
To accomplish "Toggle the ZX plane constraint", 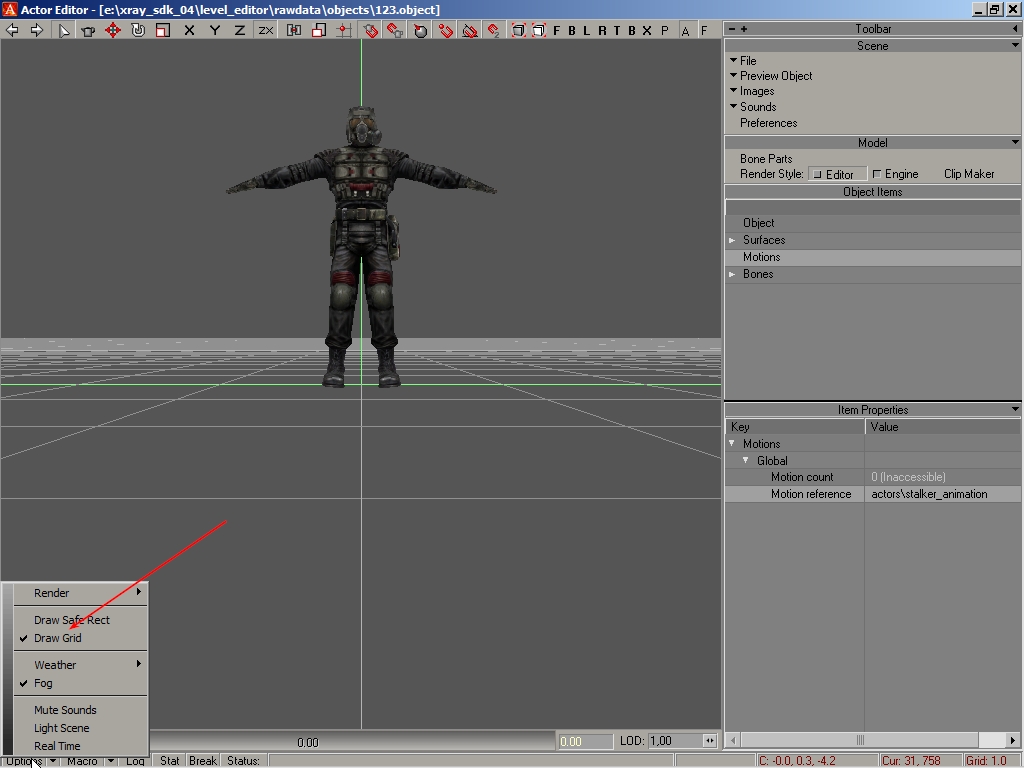I will click(265, 30).
